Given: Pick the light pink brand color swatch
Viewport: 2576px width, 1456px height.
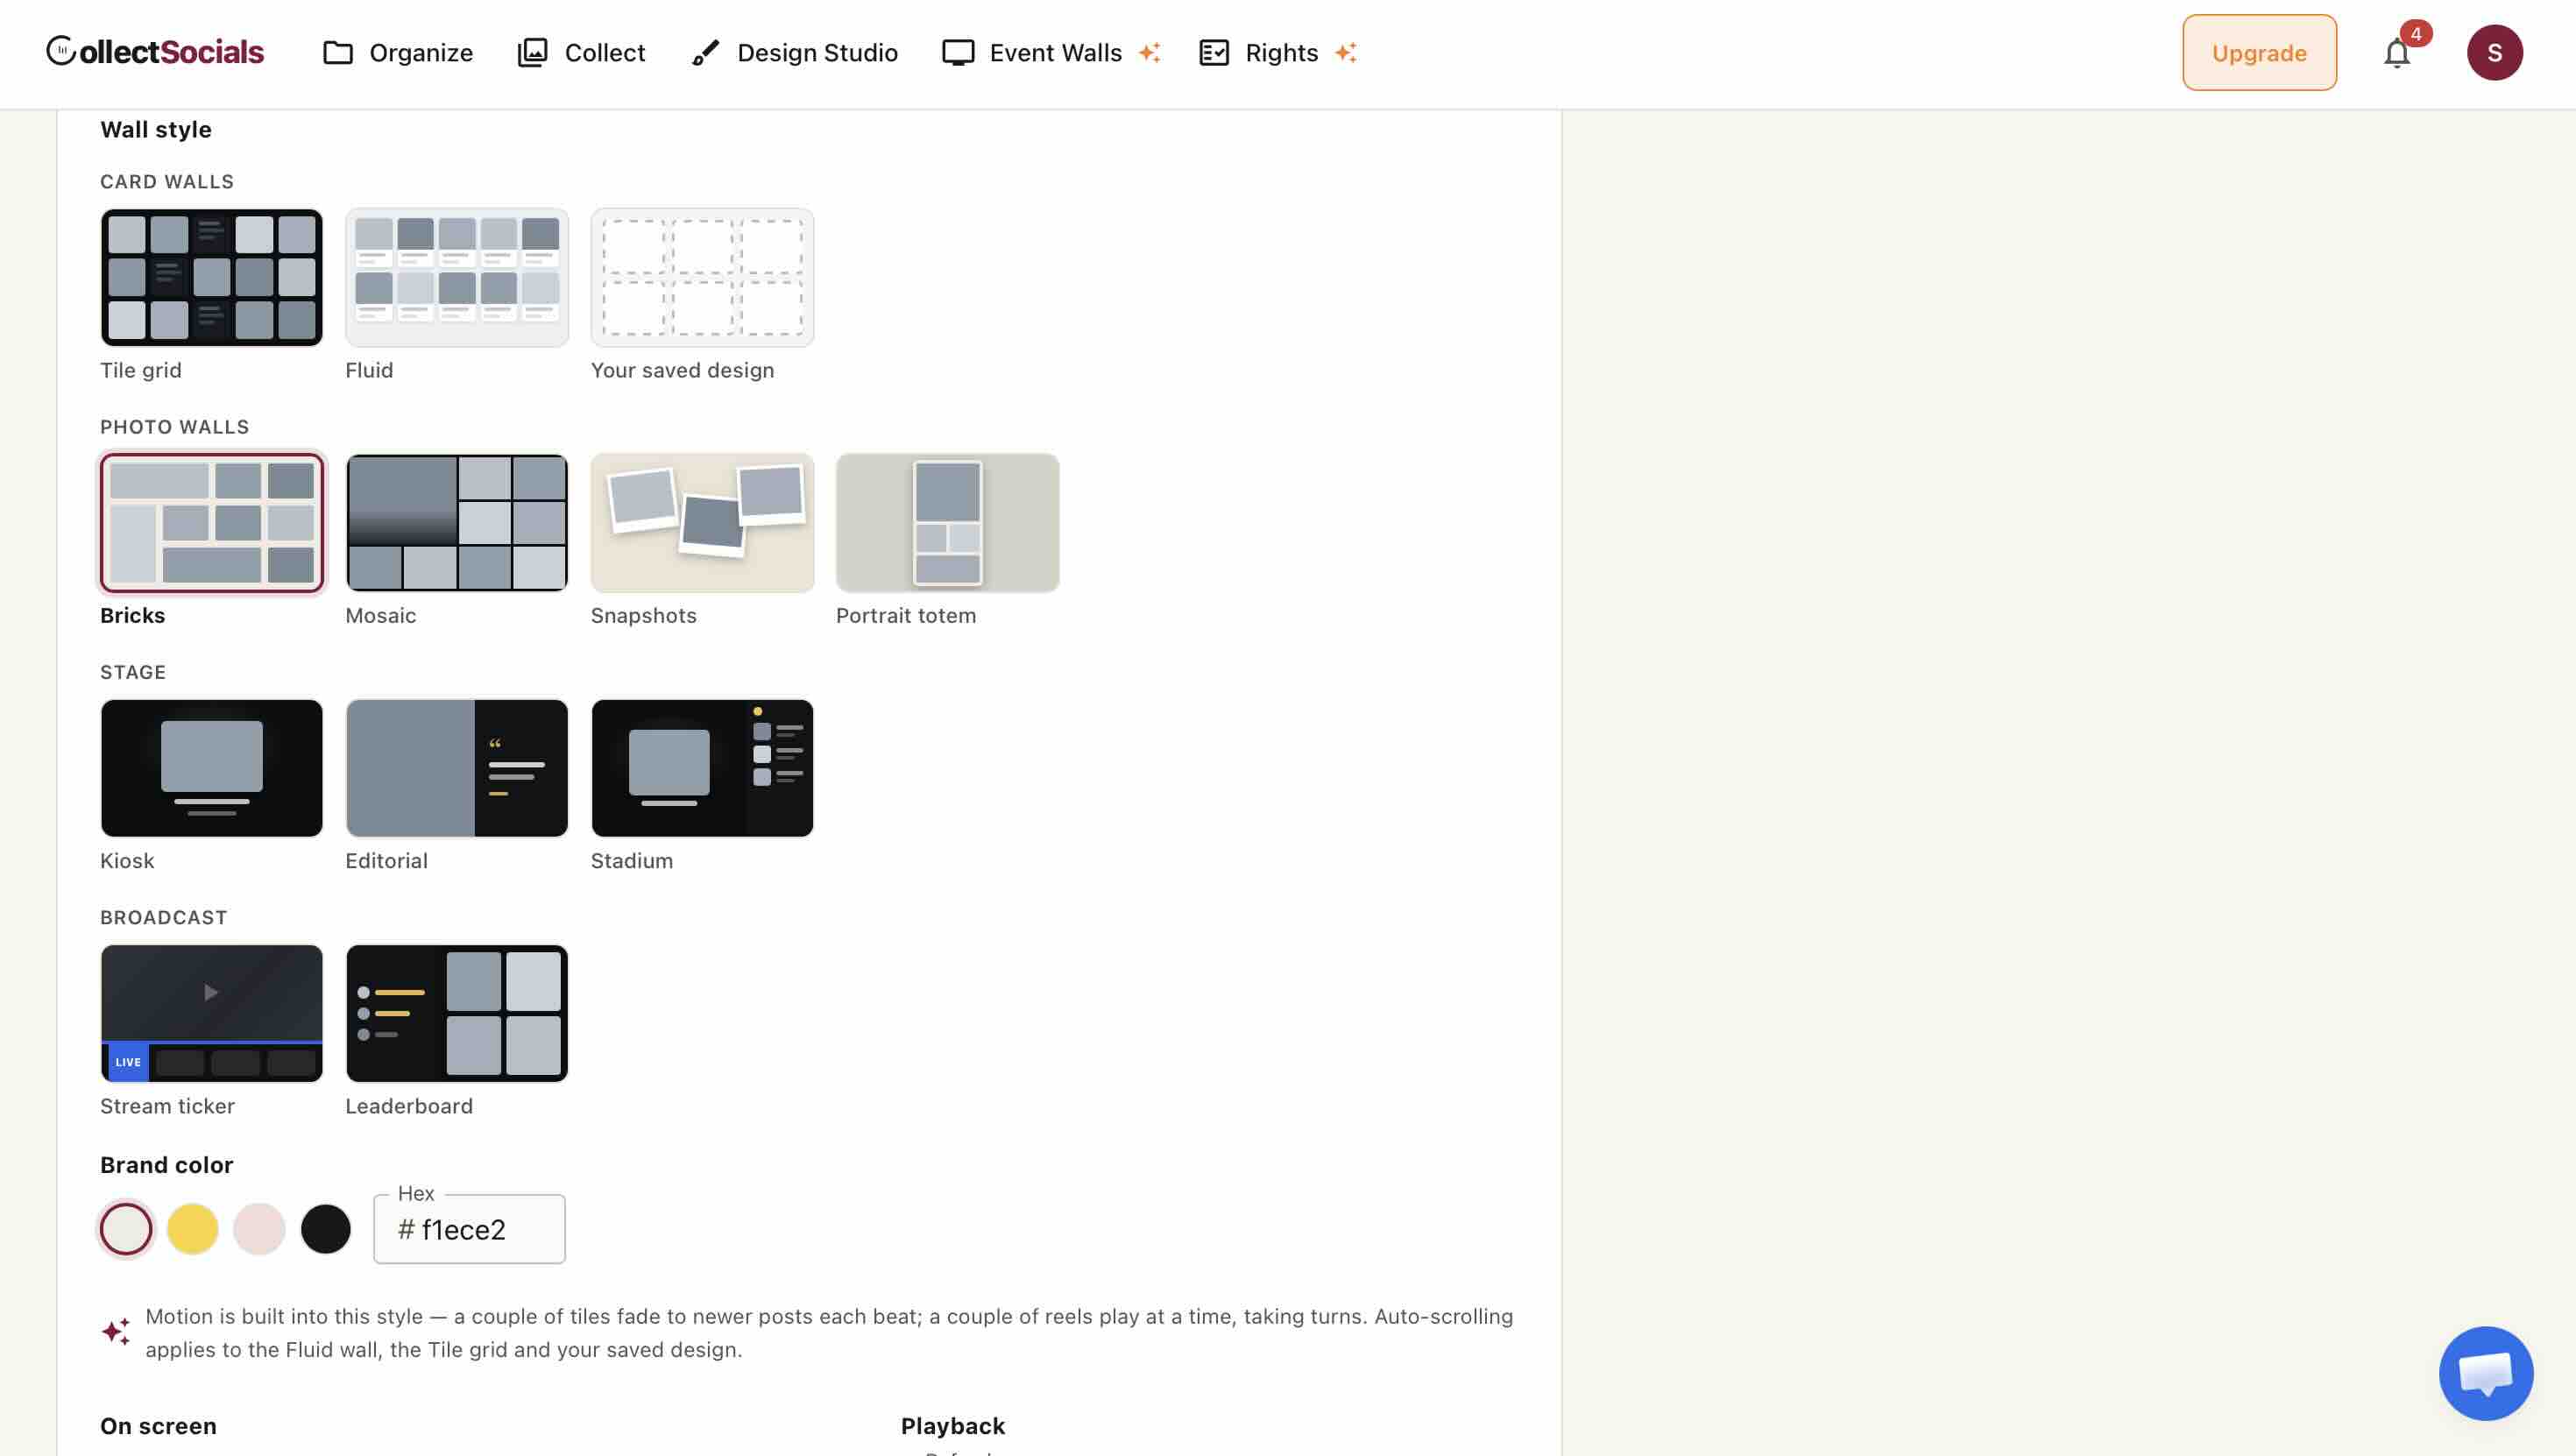Looking at the screenshot, I should 259,1229.
